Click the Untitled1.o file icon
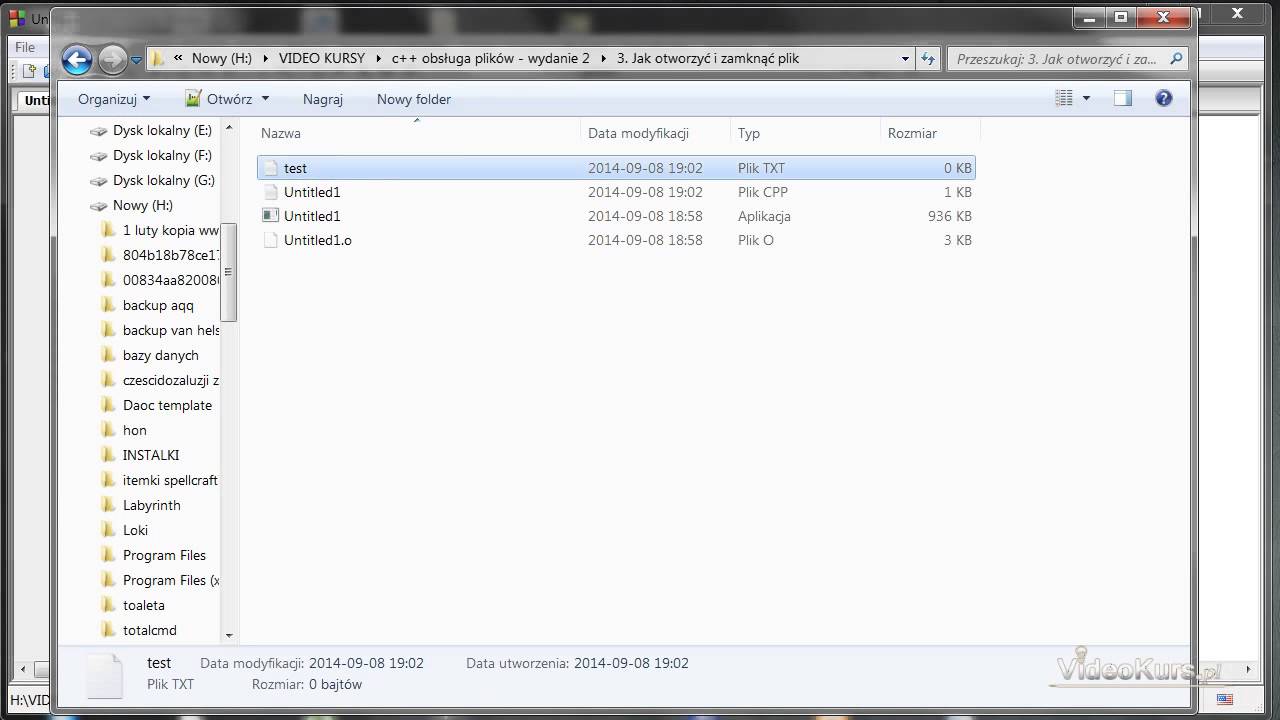Image resolution: width=1280 pixels, height=720 pixels. pos(270,240)
